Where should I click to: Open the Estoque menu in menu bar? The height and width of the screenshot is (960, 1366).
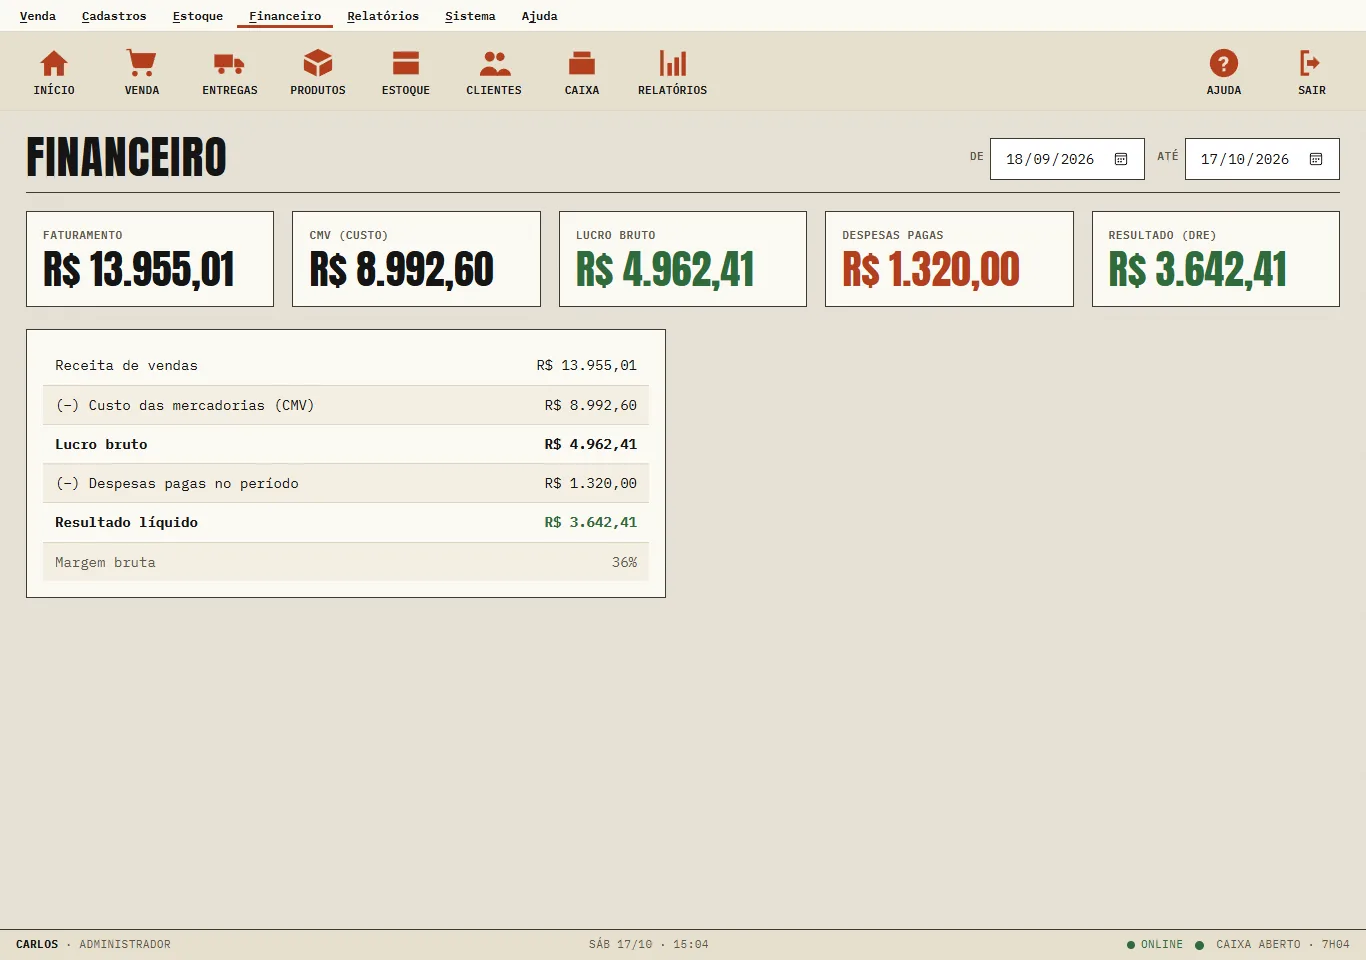click(198, 16)
